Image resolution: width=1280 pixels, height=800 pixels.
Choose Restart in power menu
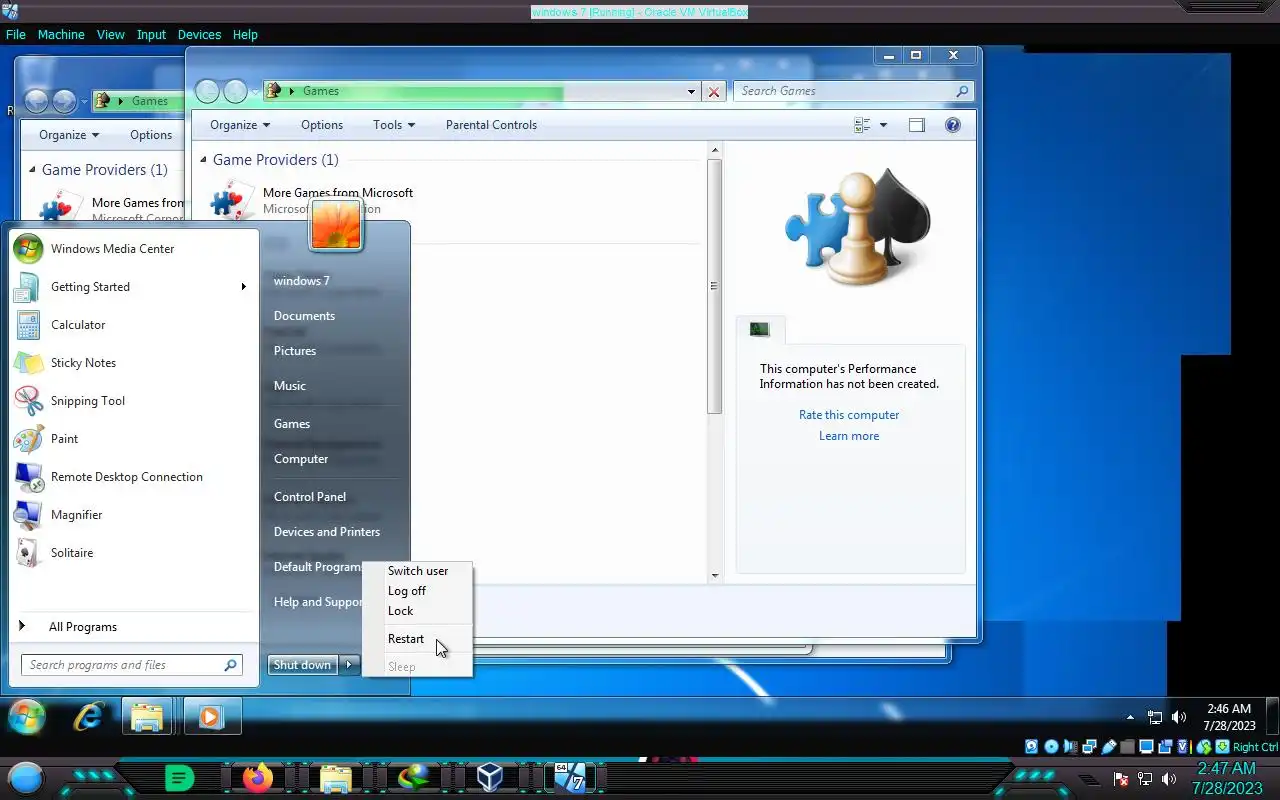click(406, 639)
